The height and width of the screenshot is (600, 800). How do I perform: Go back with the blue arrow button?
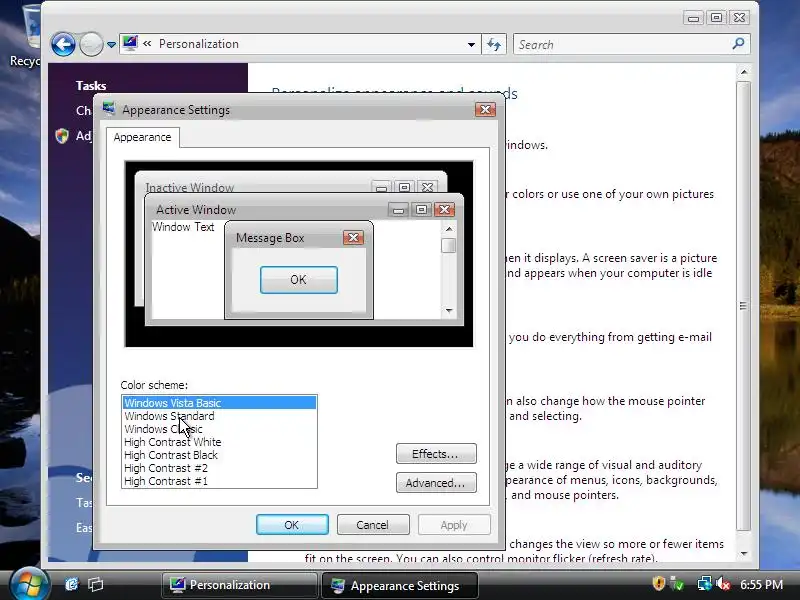tap(63, 44)
